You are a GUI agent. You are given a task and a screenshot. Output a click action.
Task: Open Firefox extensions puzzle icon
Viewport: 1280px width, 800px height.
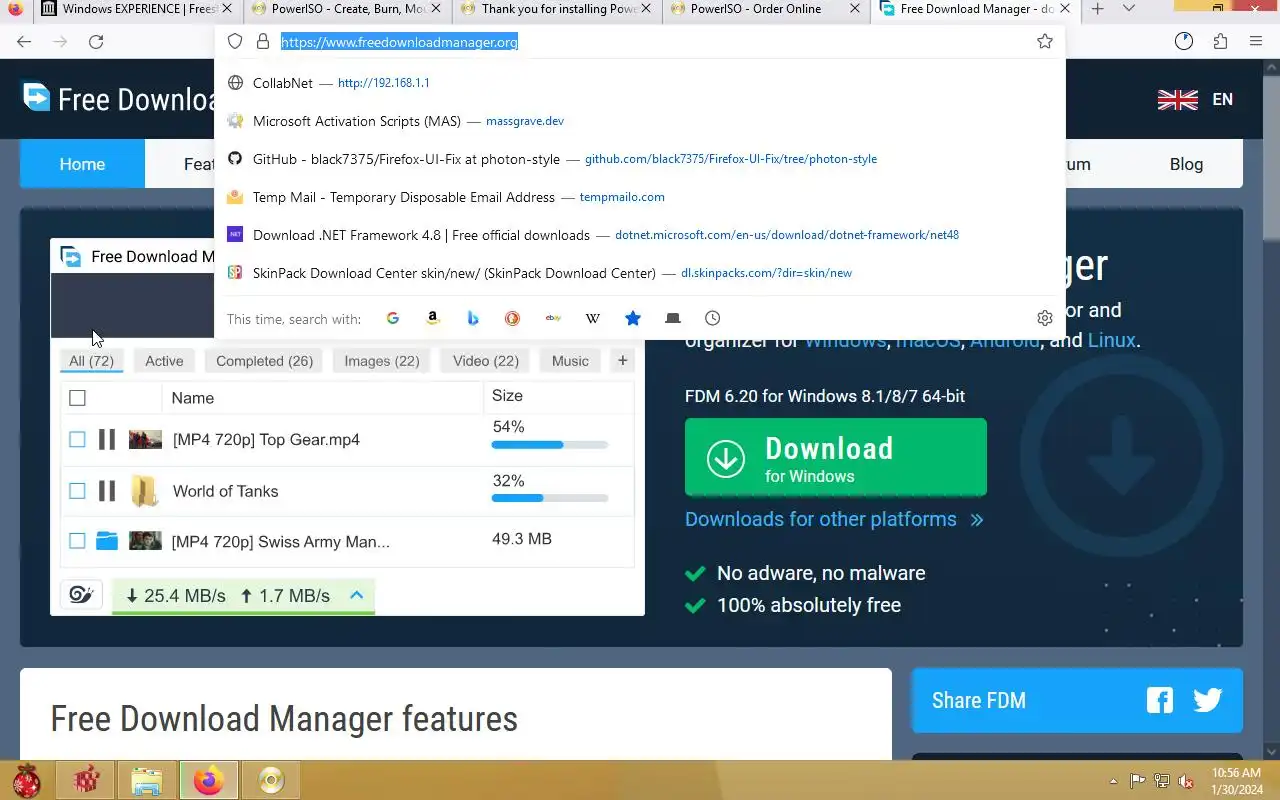pyautogui.click(x=1220, y=42)
